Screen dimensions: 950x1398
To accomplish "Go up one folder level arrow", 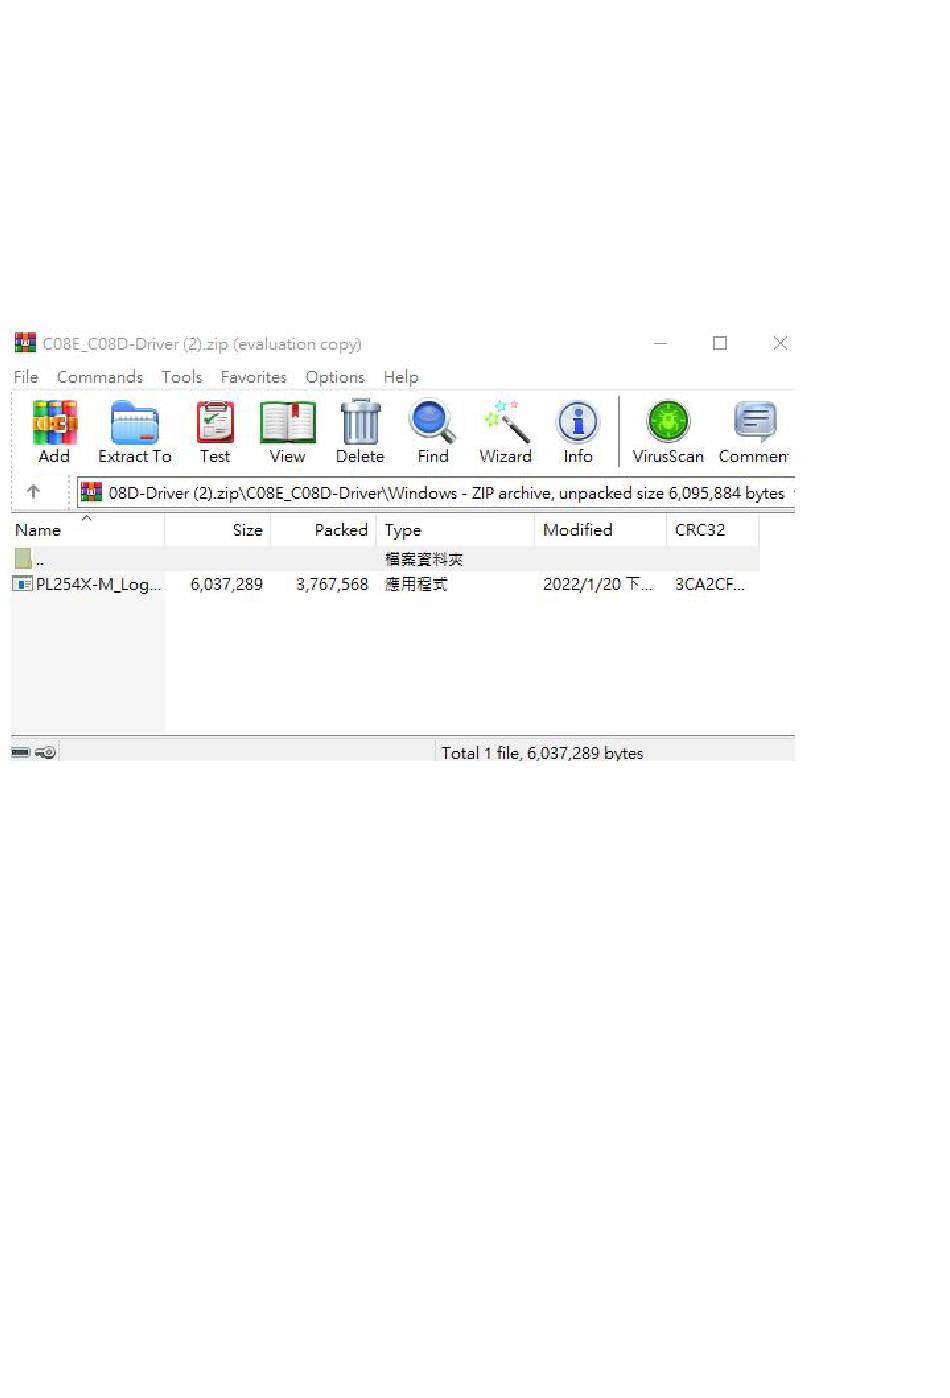I will [x=33, y=492].
